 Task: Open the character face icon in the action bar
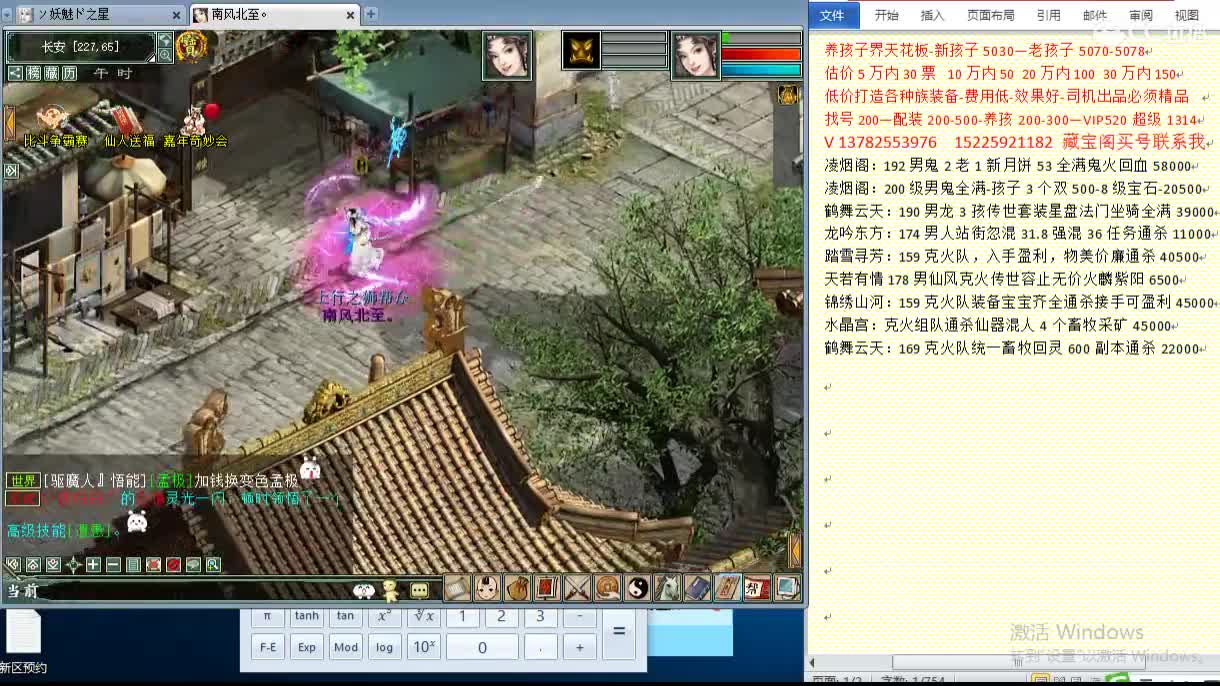[x=487, y=588]
